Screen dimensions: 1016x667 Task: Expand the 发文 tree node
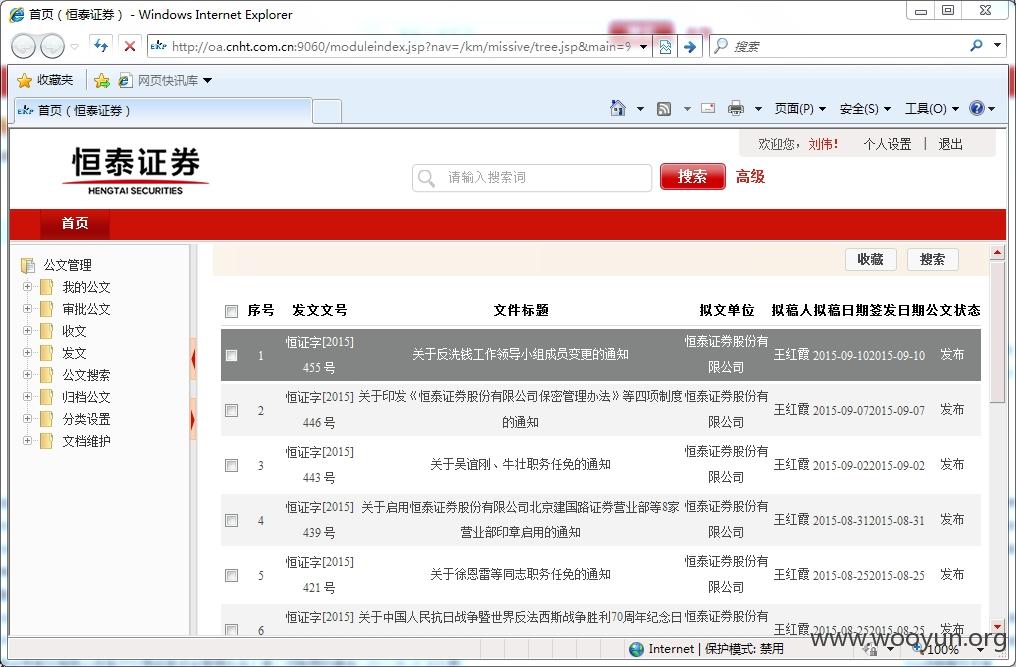point(27,353)
